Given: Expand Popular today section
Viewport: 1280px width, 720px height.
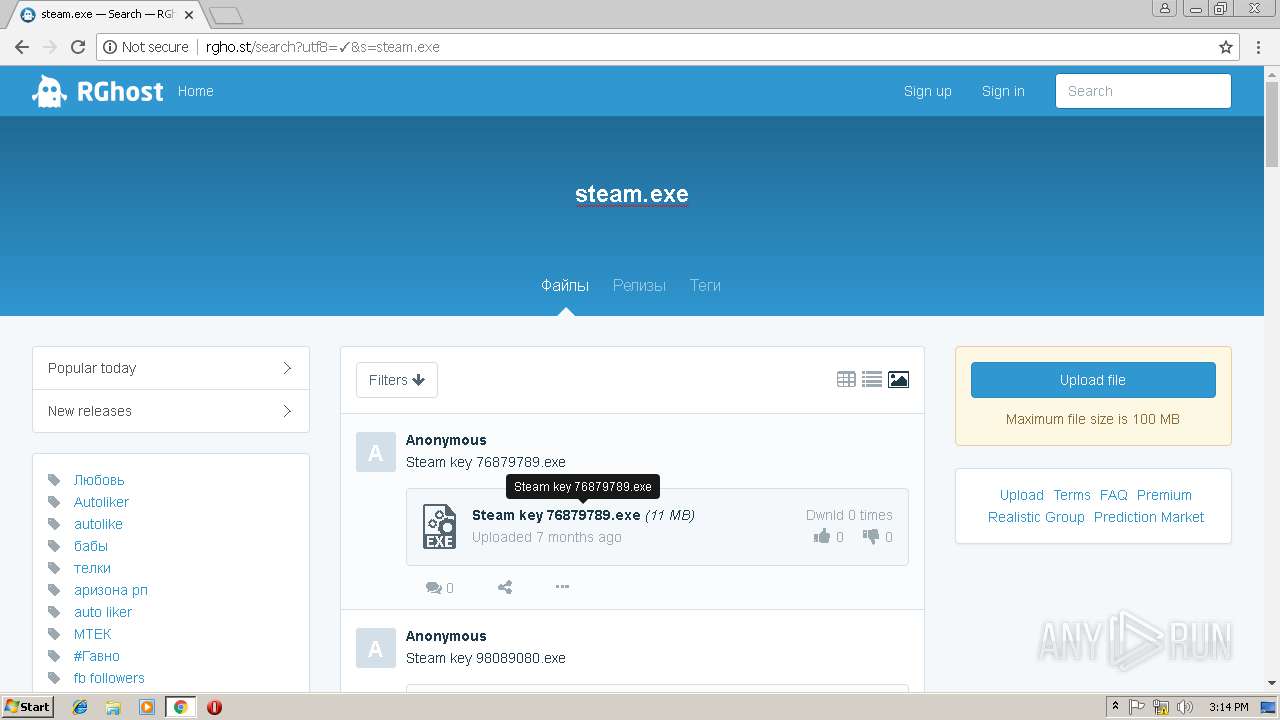Looking at the screenshot, I should click(171, 368).
